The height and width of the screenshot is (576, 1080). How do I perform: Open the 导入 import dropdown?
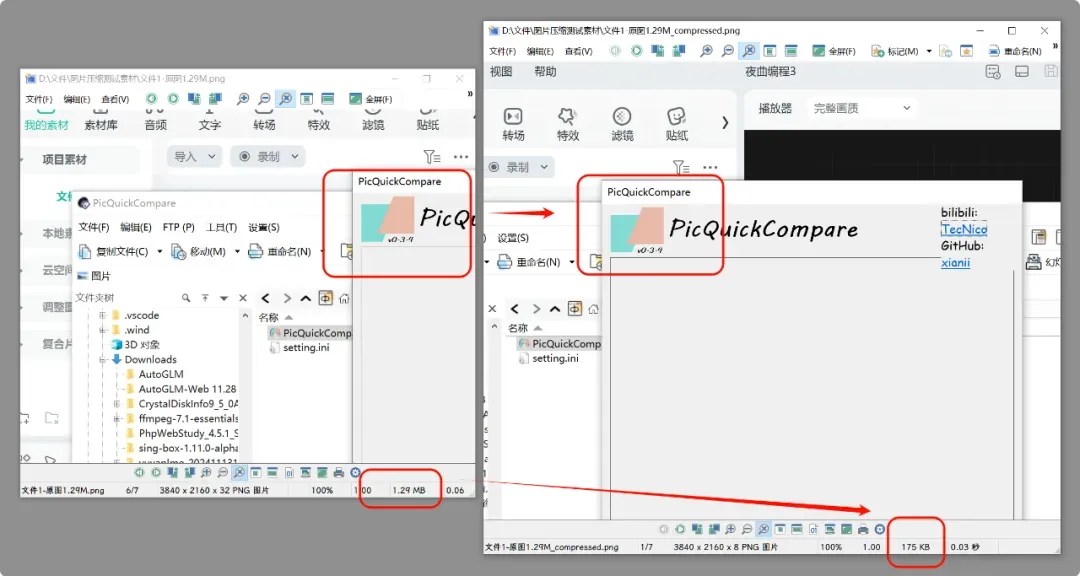[x=194, y=156]
